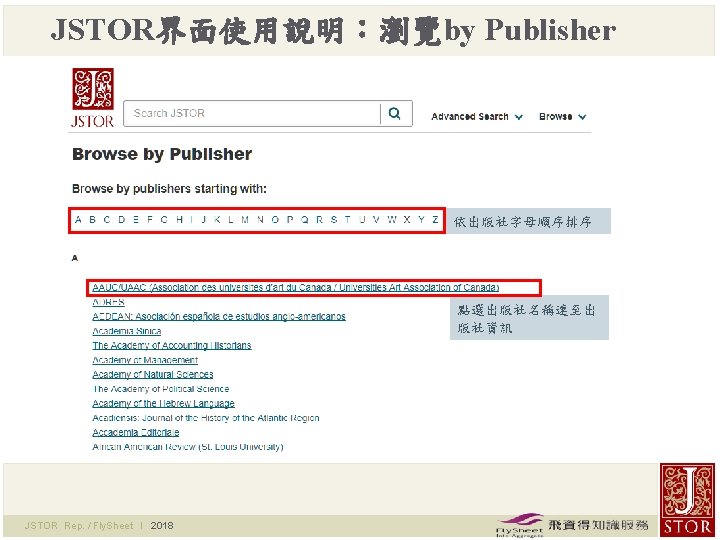Screen dimensions: 720x540
Task: Jump to publishers starting with R
Action: click(320, 220)
